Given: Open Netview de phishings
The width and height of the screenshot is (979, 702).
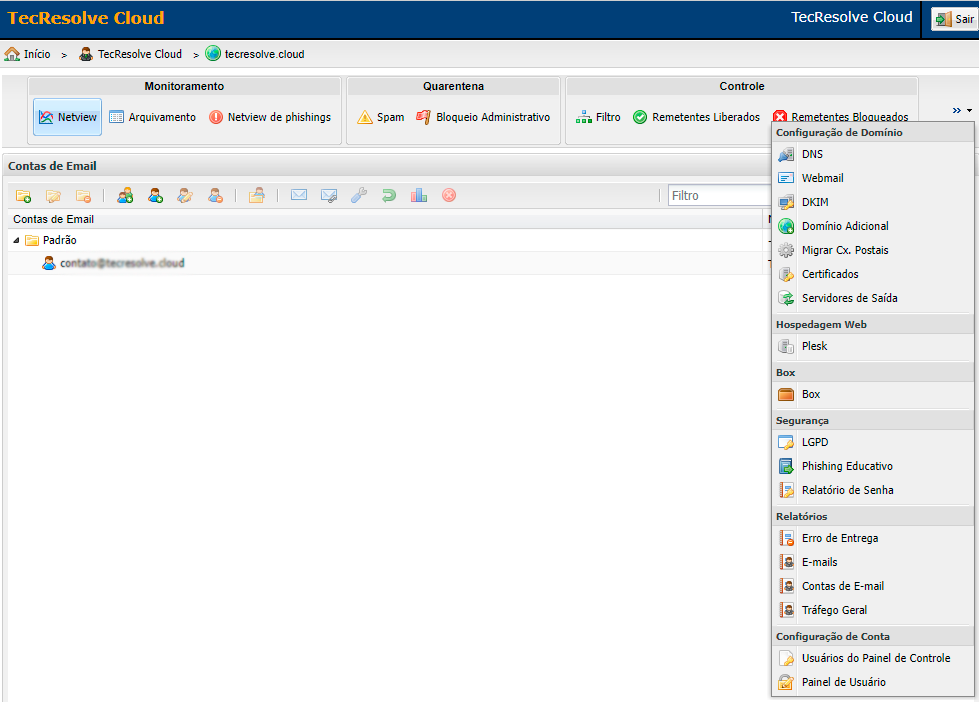Looking at the screenshot, I should (269, 117).
